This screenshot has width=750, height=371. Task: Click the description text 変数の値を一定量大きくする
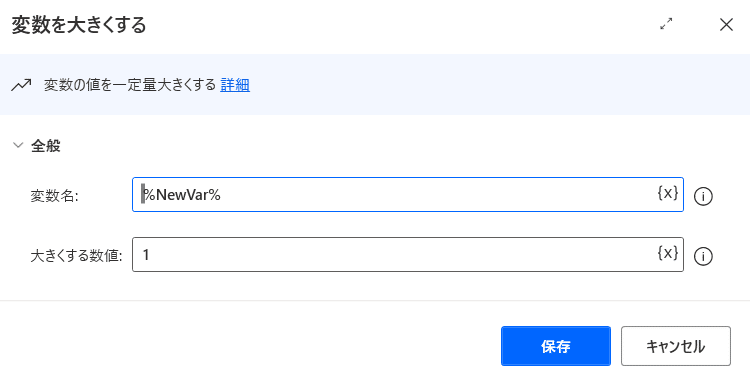pos(130,85)
